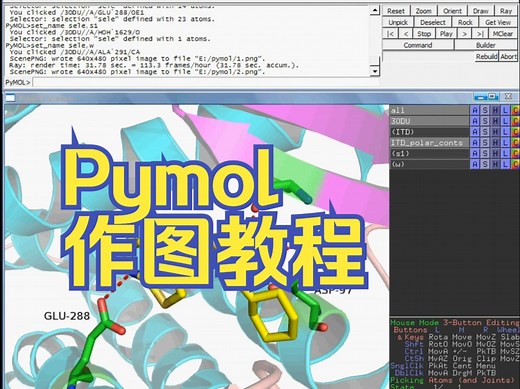Open Hide menu for 'all' row

pyautogui.click(x=495, y=110)
